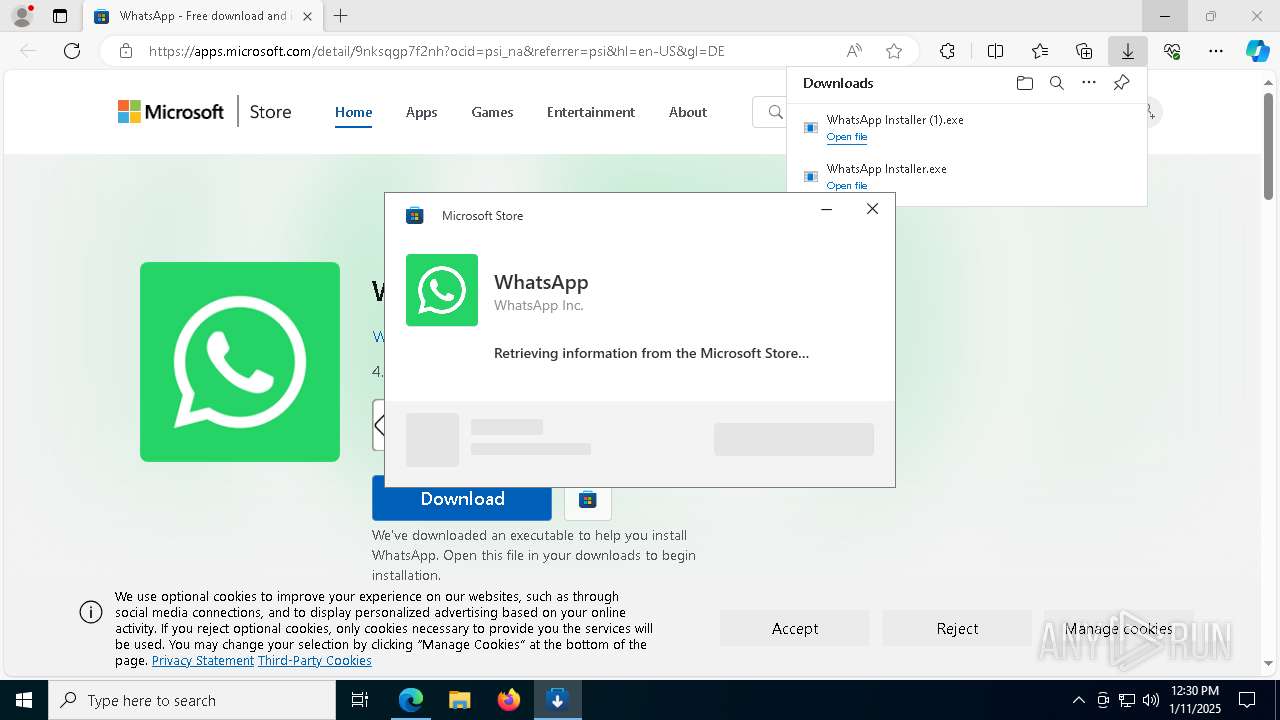The width and height of the screenshot is (1280, 720).
Task: Open the Extensions puzzle icon
Action: pos(947,51)
